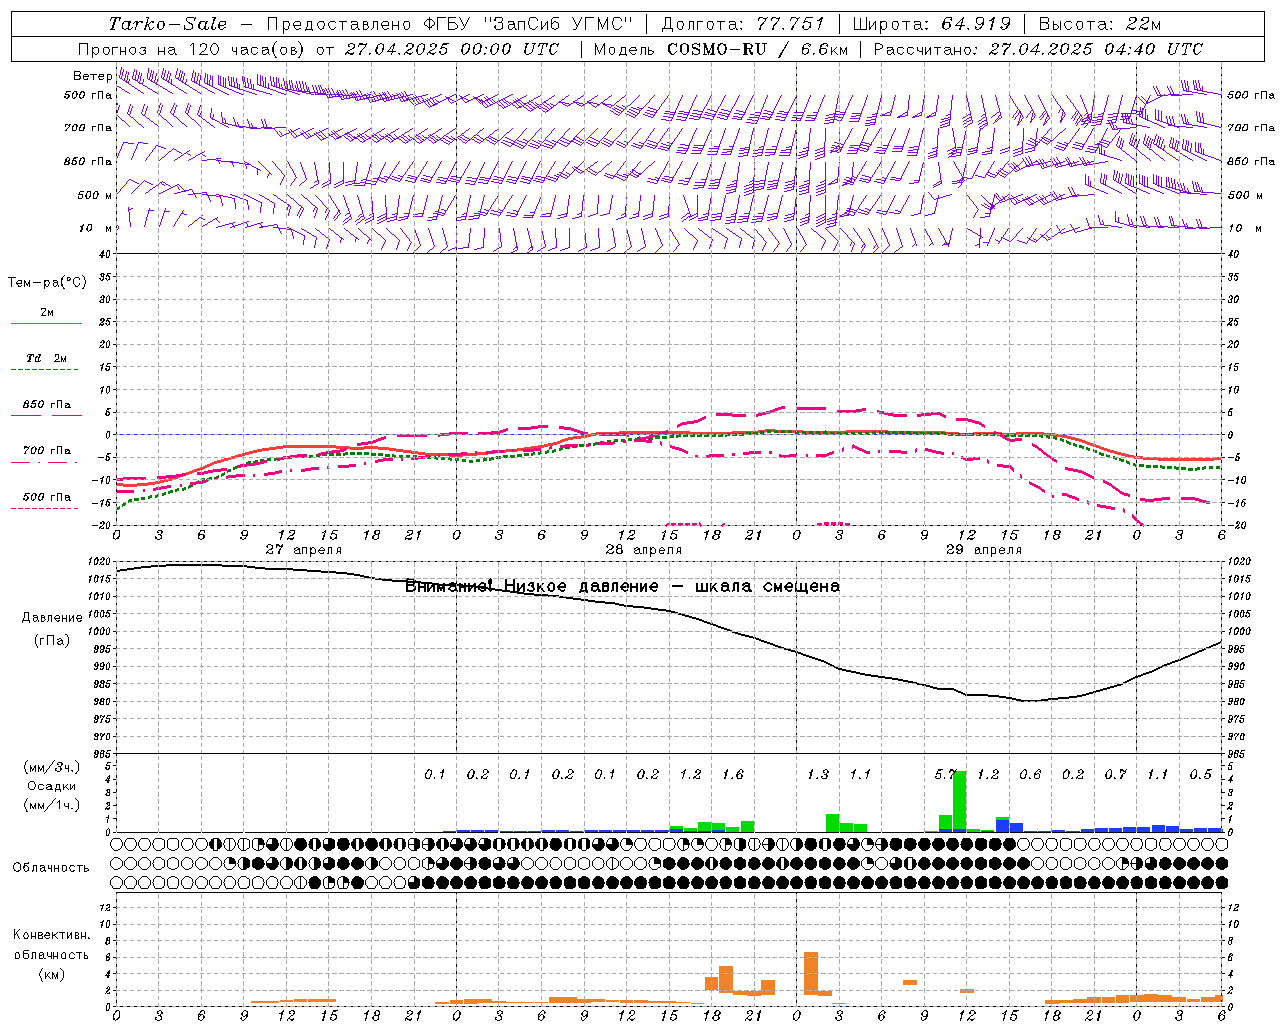Select the 5.7 precipitation total value
The image size is (1280, 1024).
(946, 774)
